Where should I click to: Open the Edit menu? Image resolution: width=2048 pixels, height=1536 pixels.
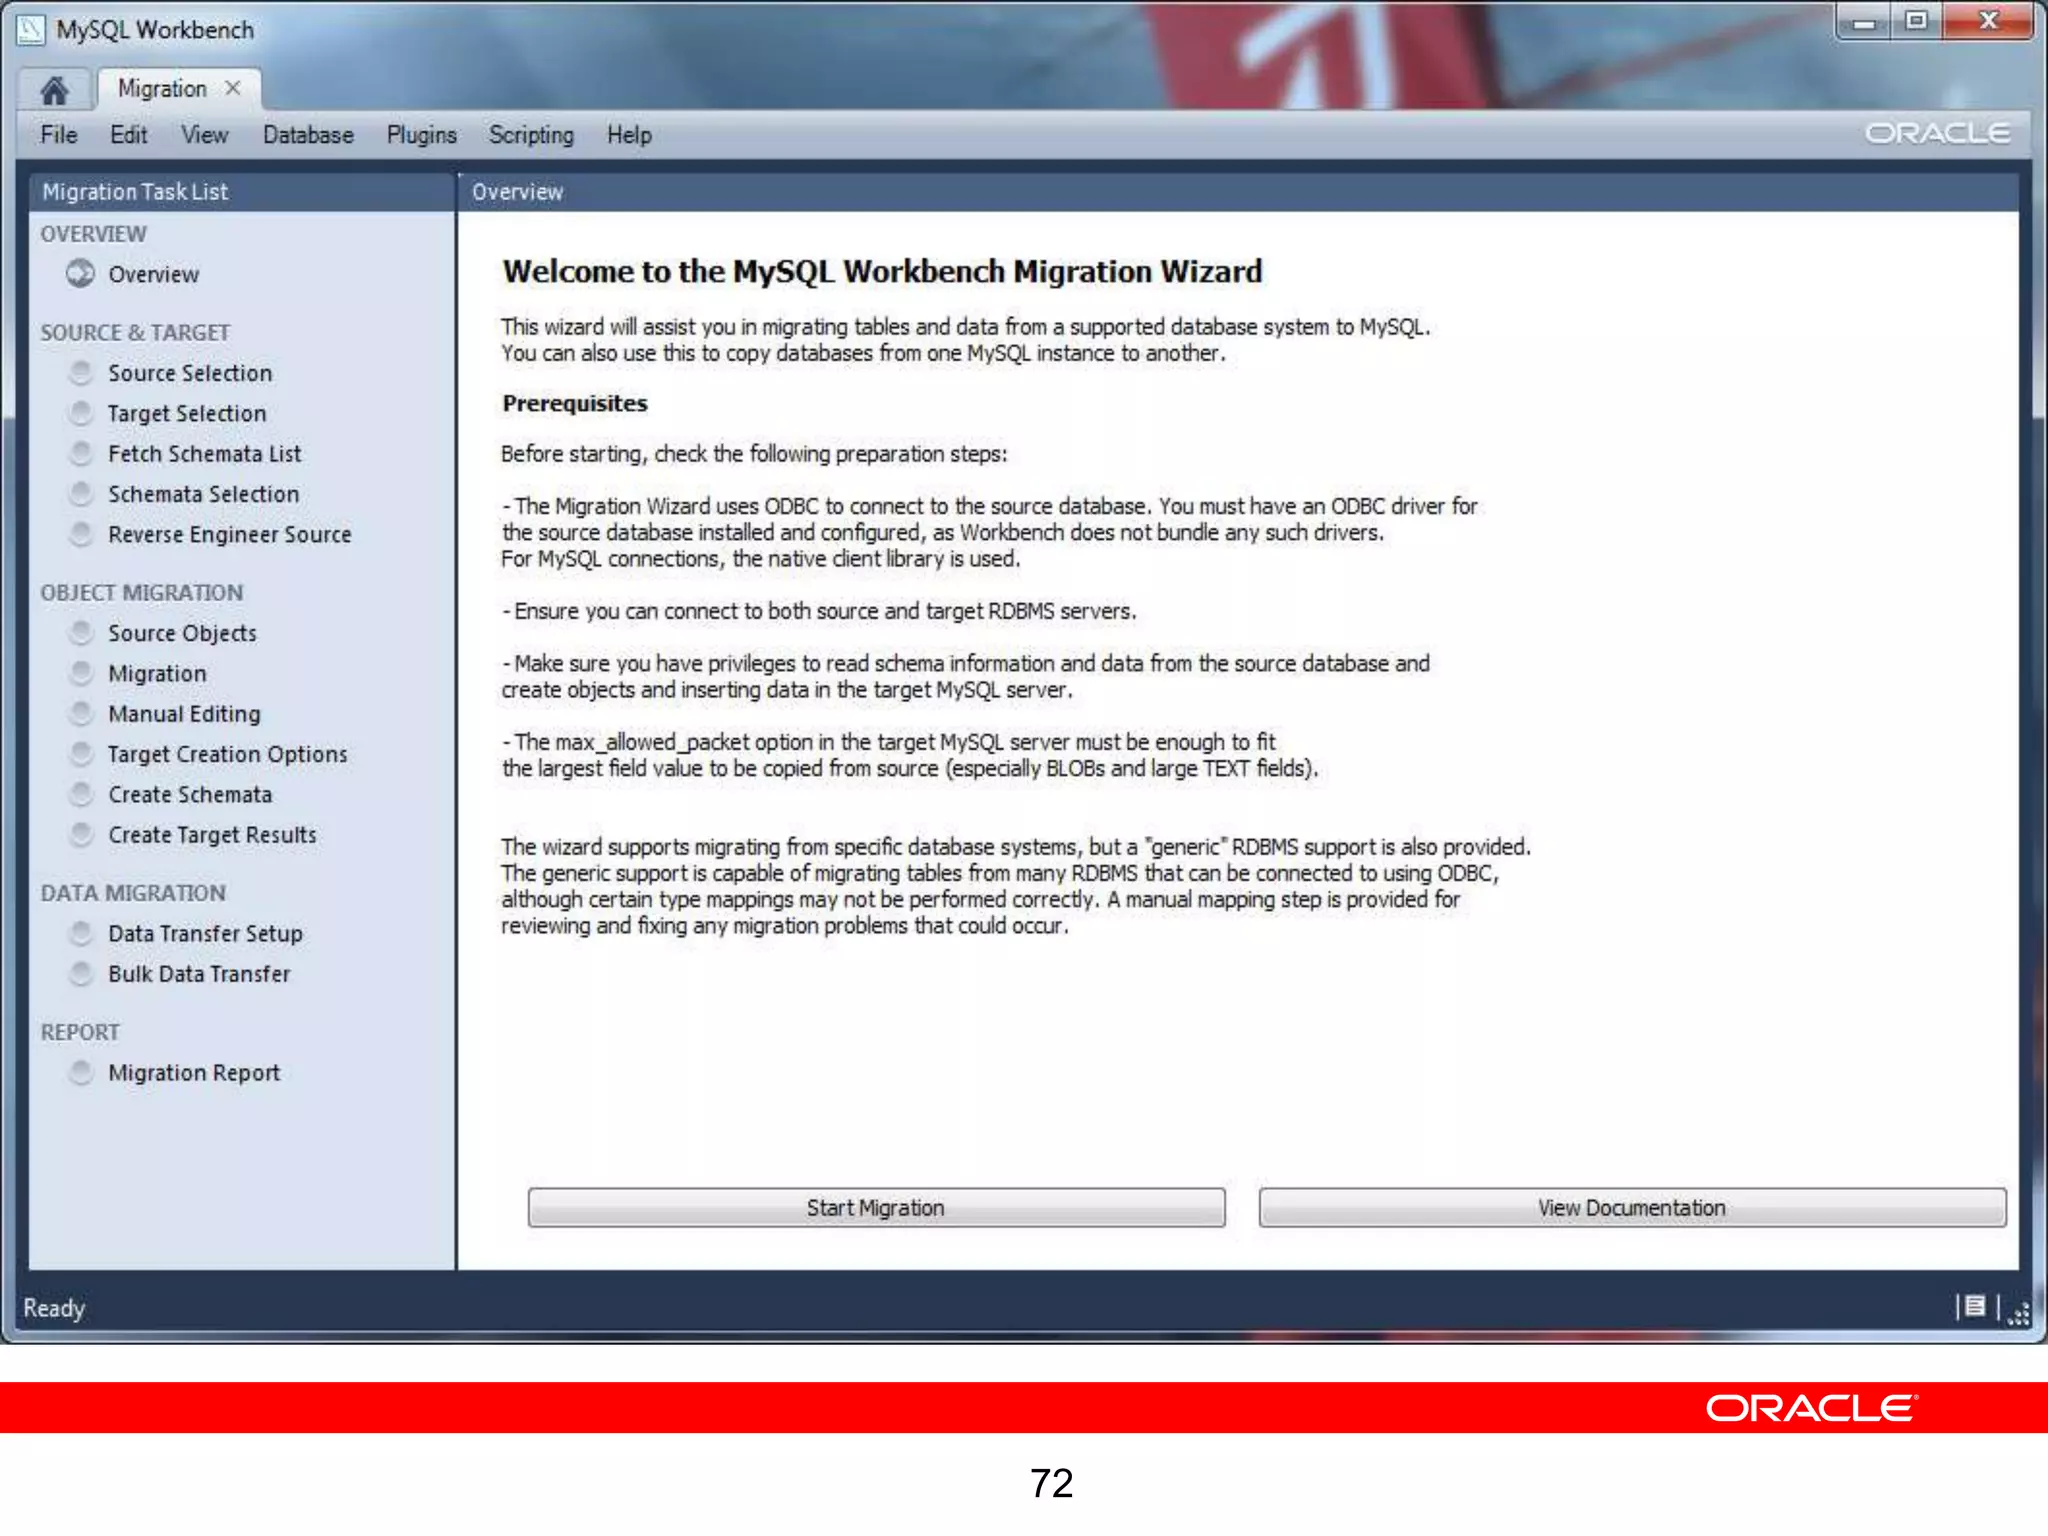pos(129,134)
